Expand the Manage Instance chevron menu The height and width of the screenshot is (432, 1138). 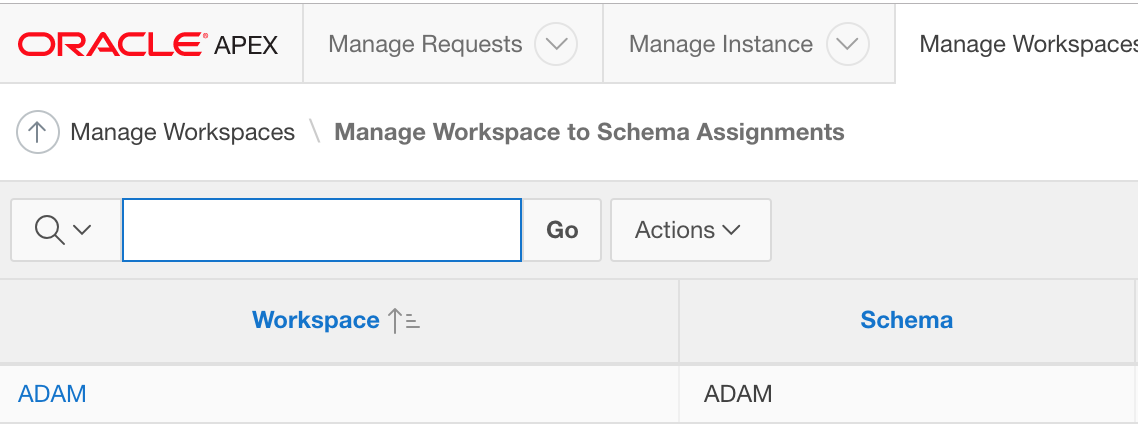[x=848, y=45]
